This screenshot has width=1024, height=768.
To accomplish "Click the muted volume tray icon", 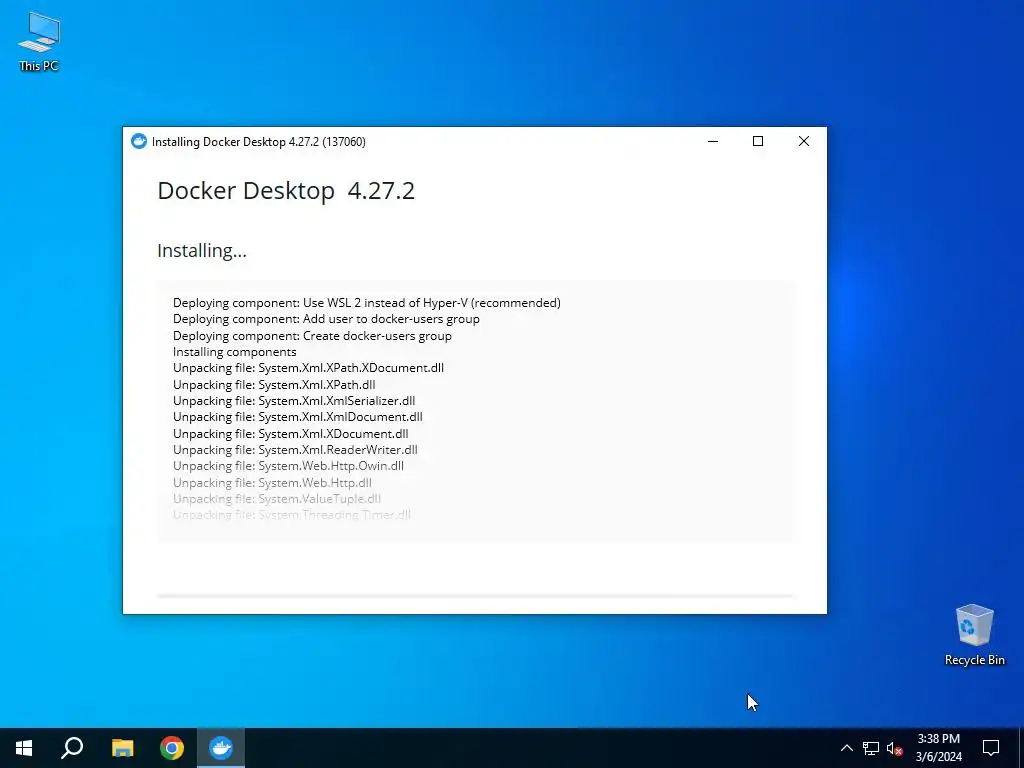I will click(895, 748).
